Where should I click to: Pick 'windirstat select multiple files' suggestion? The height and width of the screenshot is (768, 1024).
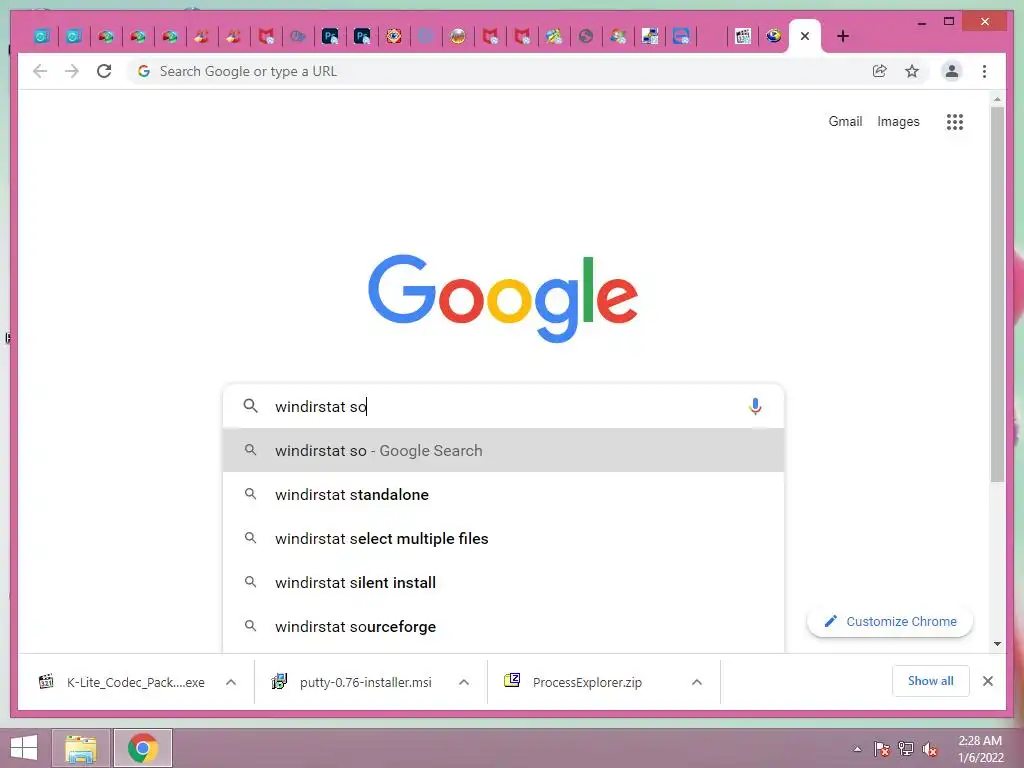point(503,538)
